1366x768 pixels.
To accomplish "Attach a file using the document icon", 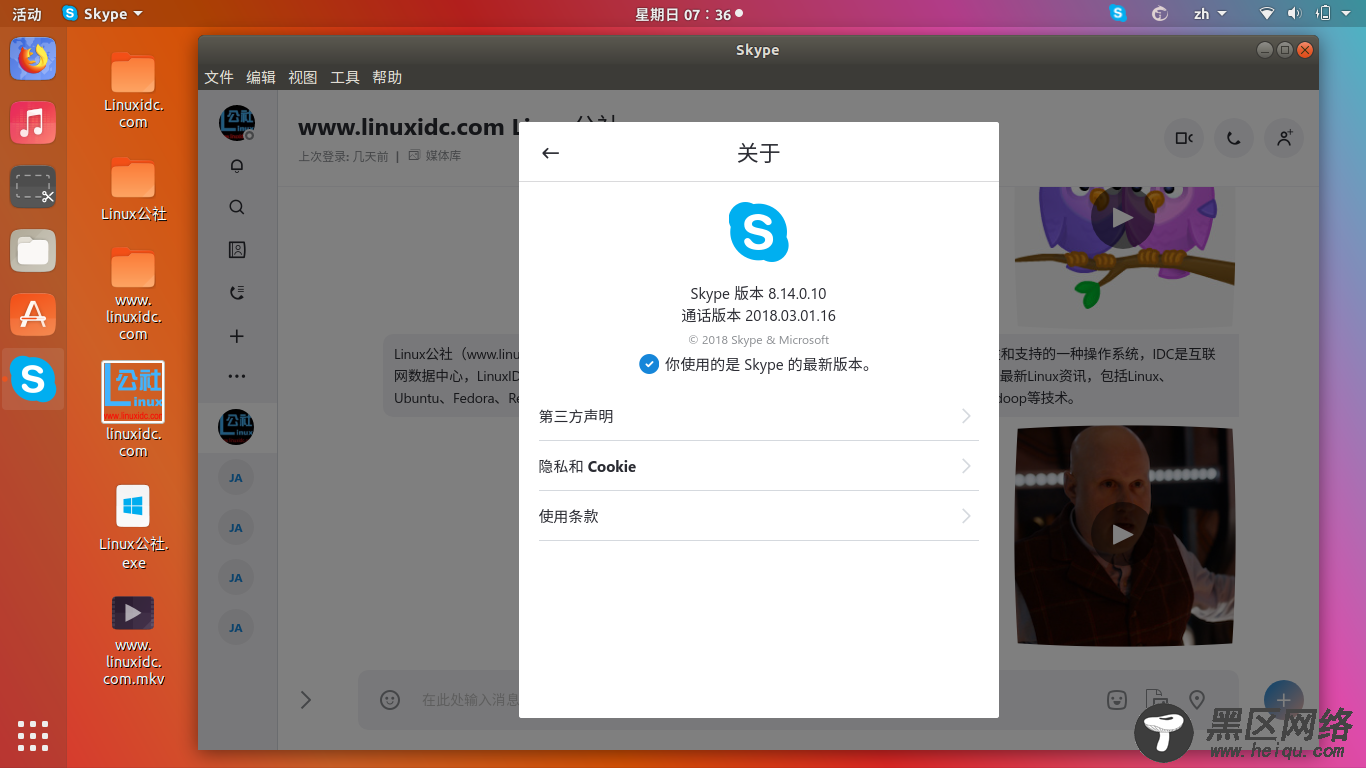I will (x=1156, y=700).
